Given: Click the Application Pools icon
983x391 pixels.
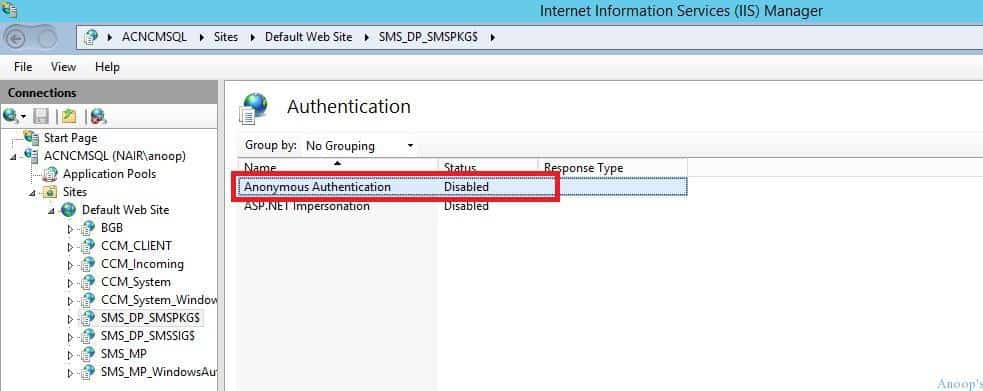Looking at the screenshot, I should click(x=50, y=174).
